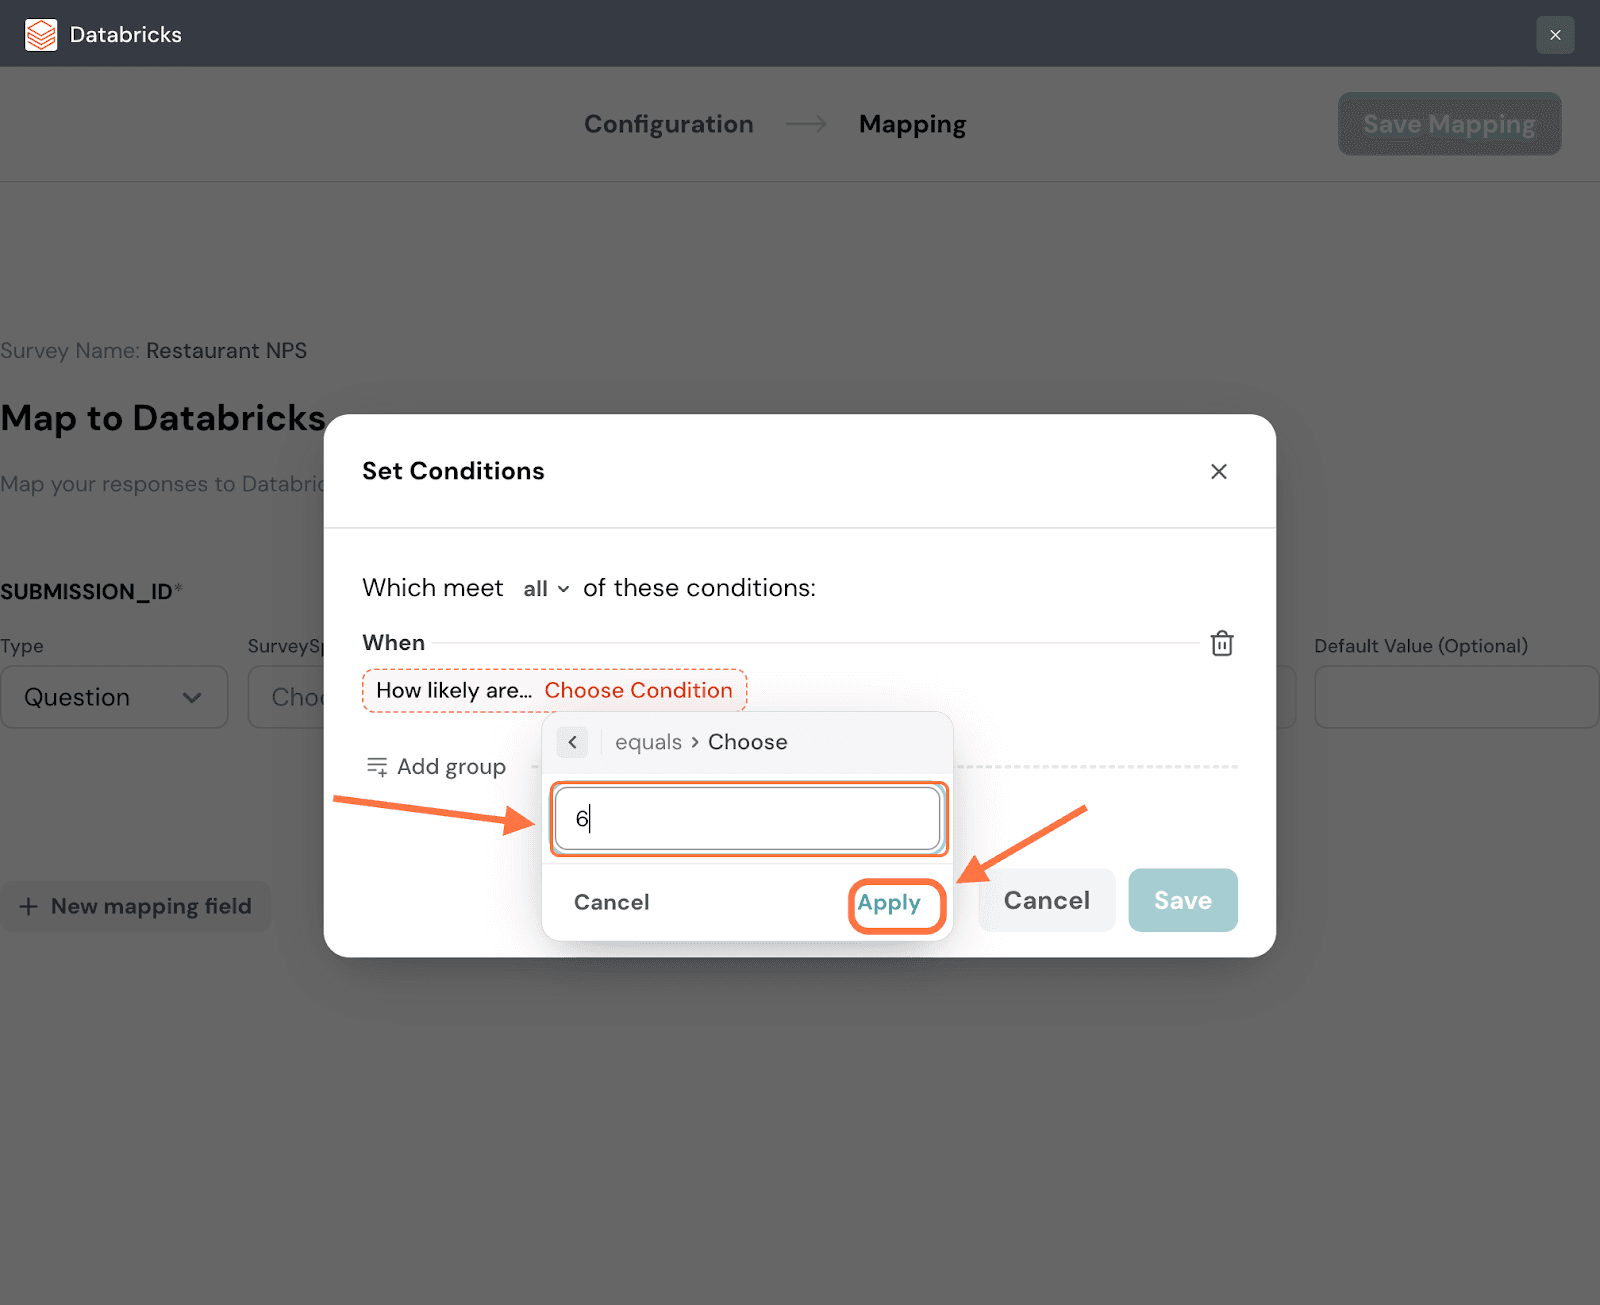Focus the condition value input field
This screenshot has height=1305, width=1600.
(748, 819)
